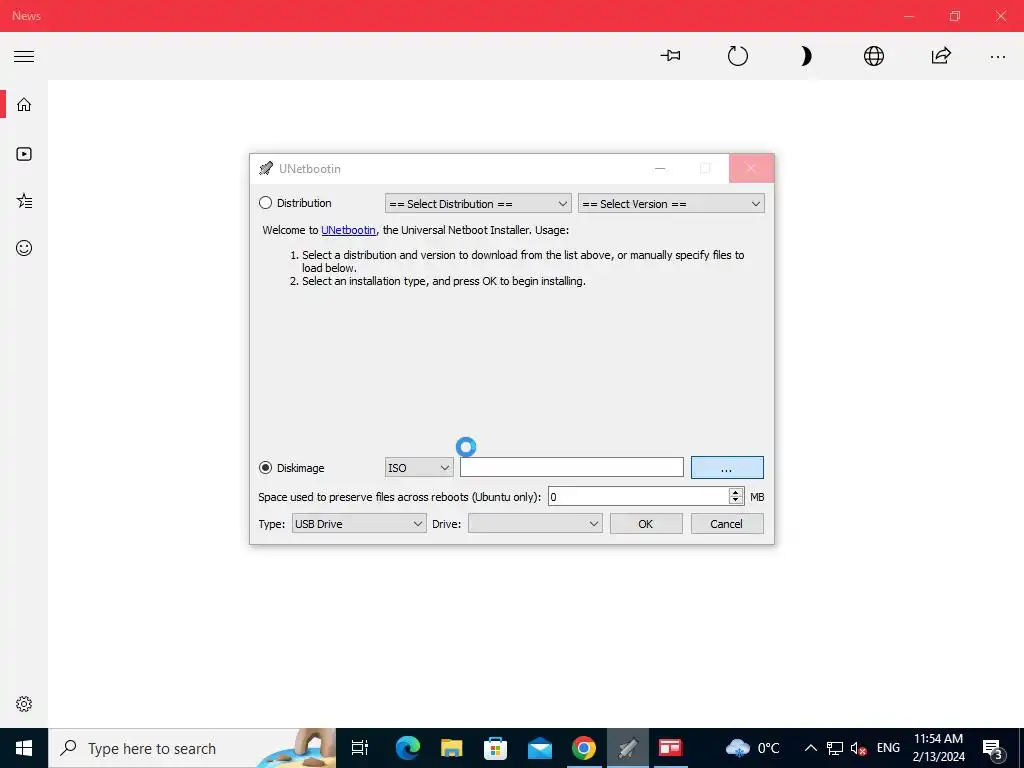
Task: Click the persistence space MB field
Action: 638,497
